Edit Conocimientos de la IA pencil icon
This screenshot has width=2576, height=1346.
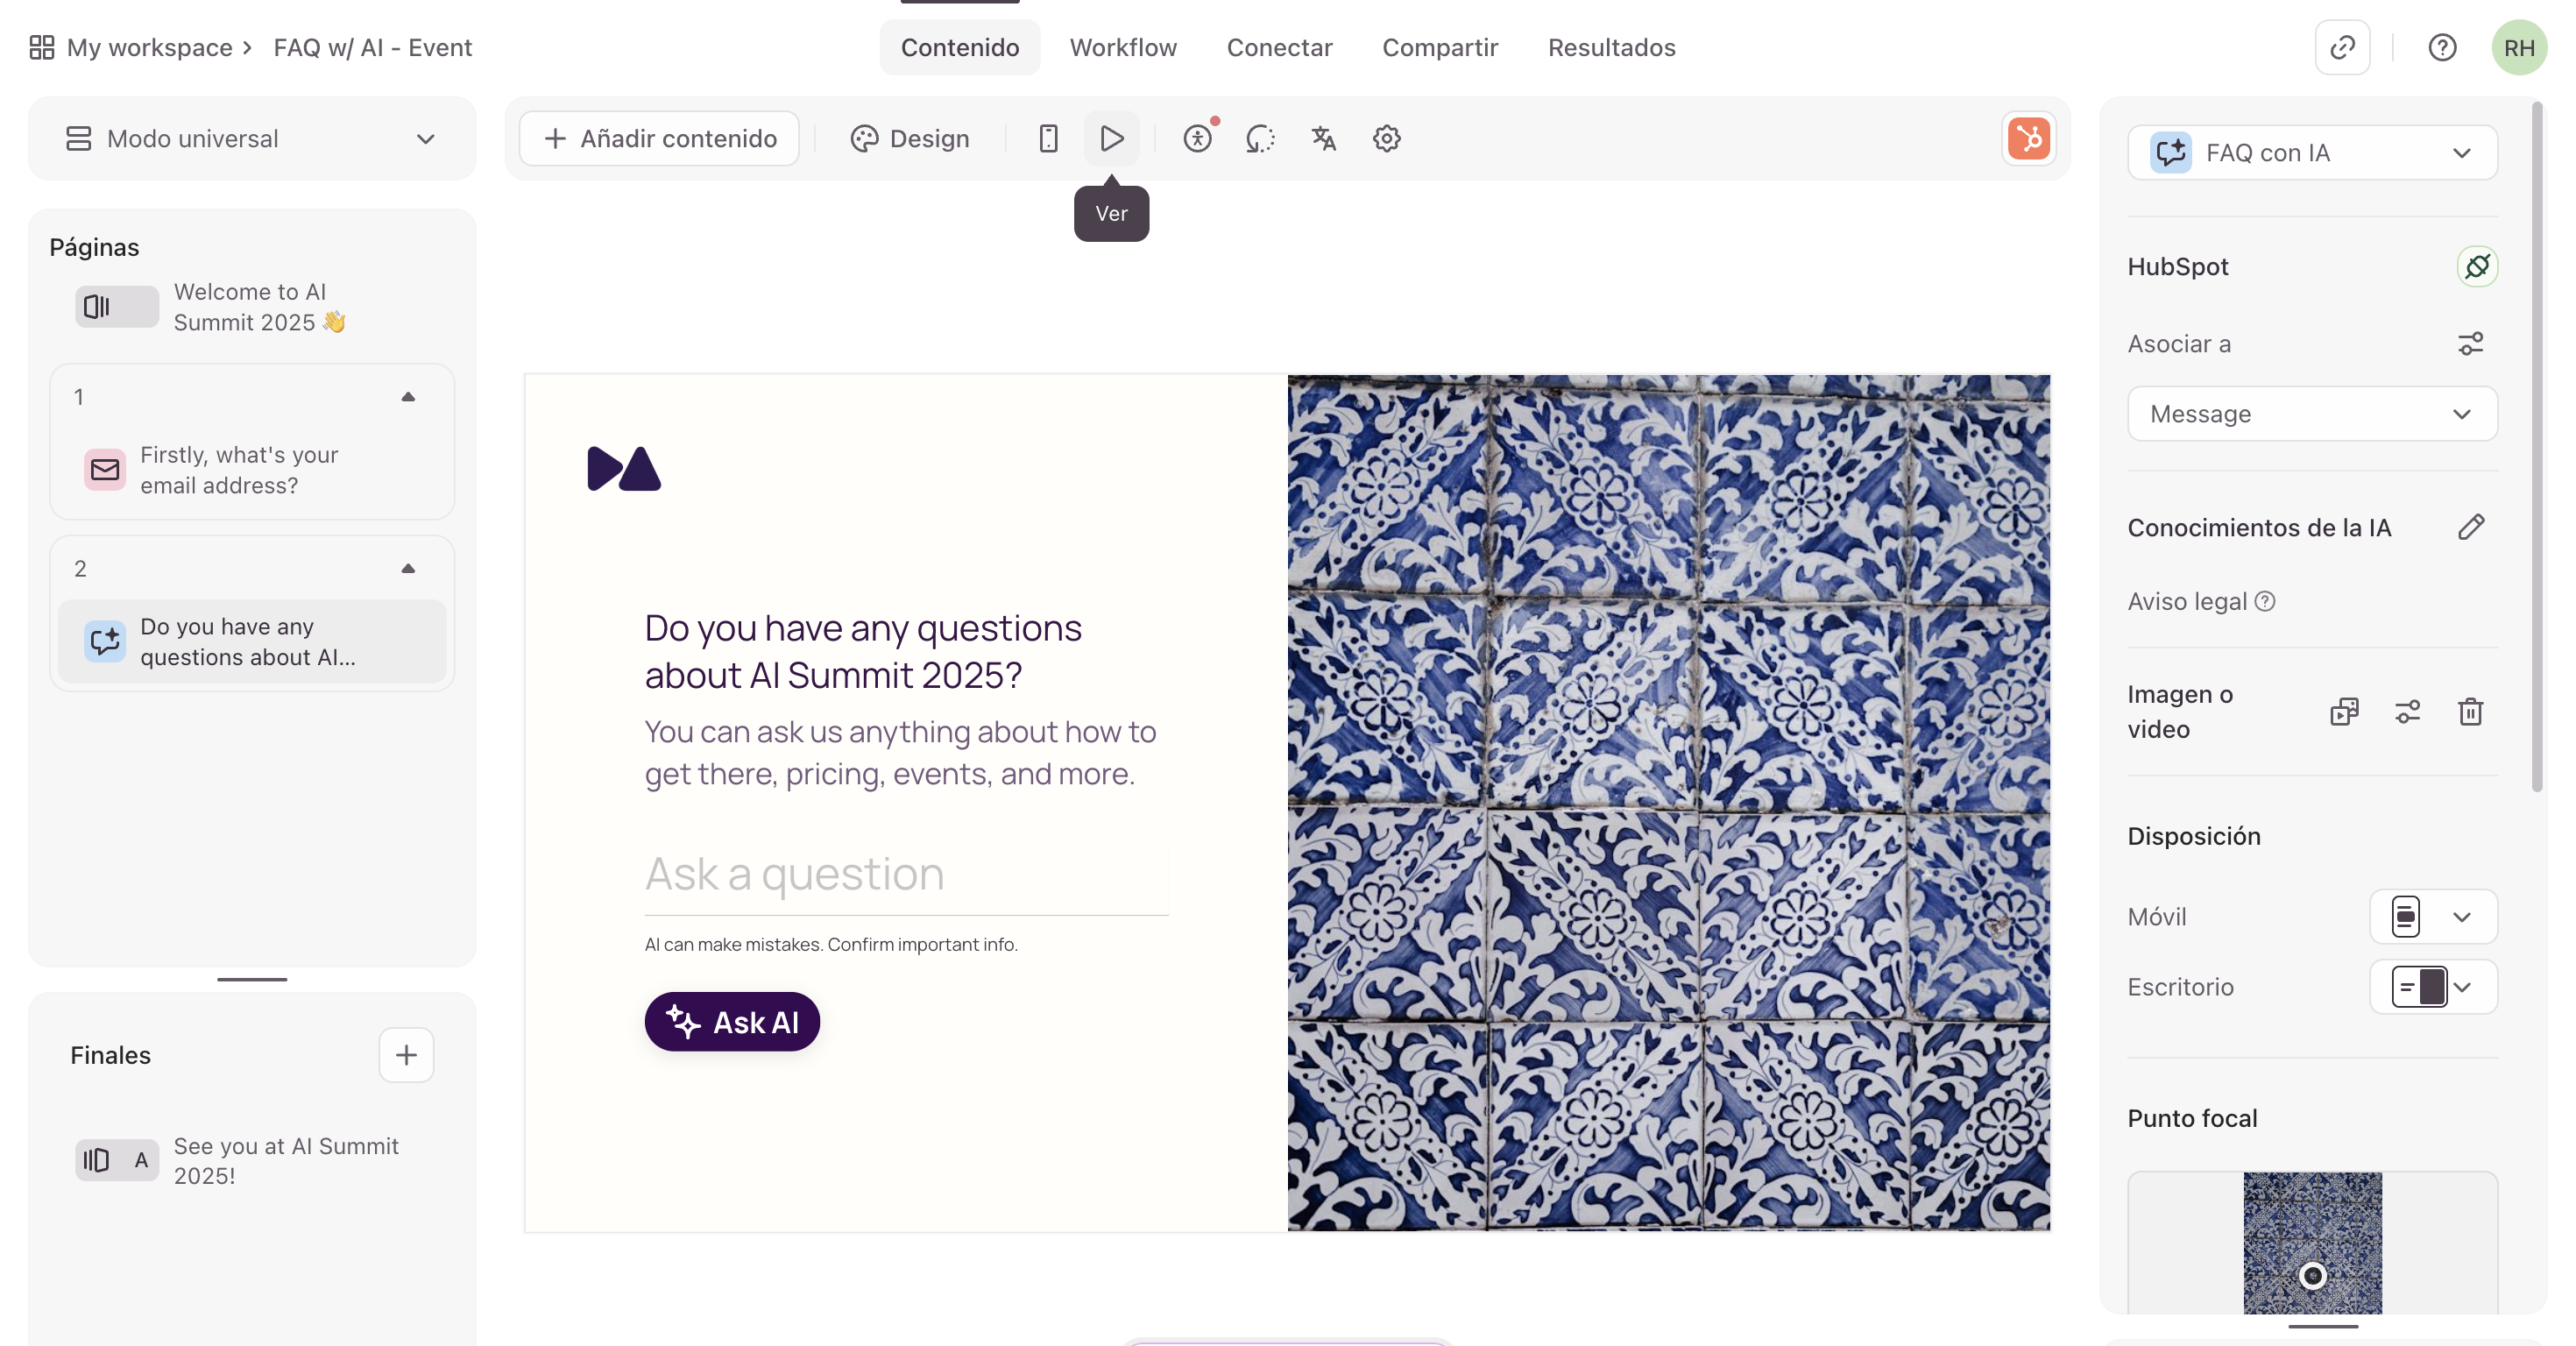tap(2470, 527)
